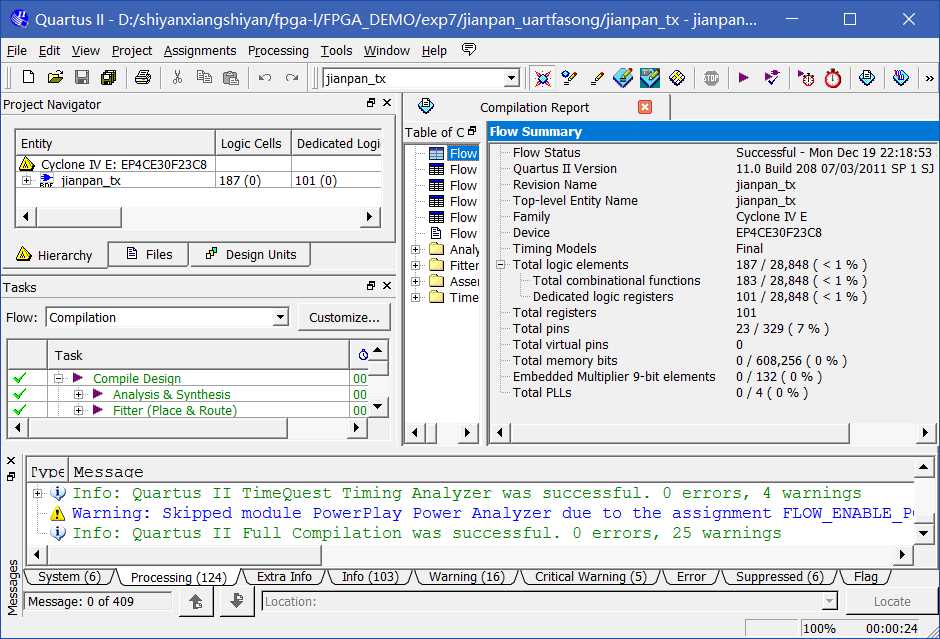
Task: Open the revision dropdown showing jianpan_tx
Action: [x=511, y=78]
